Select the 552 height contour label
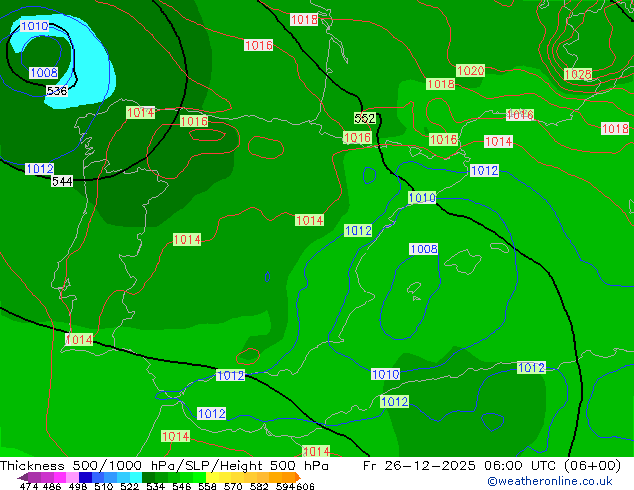The height and width of the screenshot is (490, 634). pos(365,118)
